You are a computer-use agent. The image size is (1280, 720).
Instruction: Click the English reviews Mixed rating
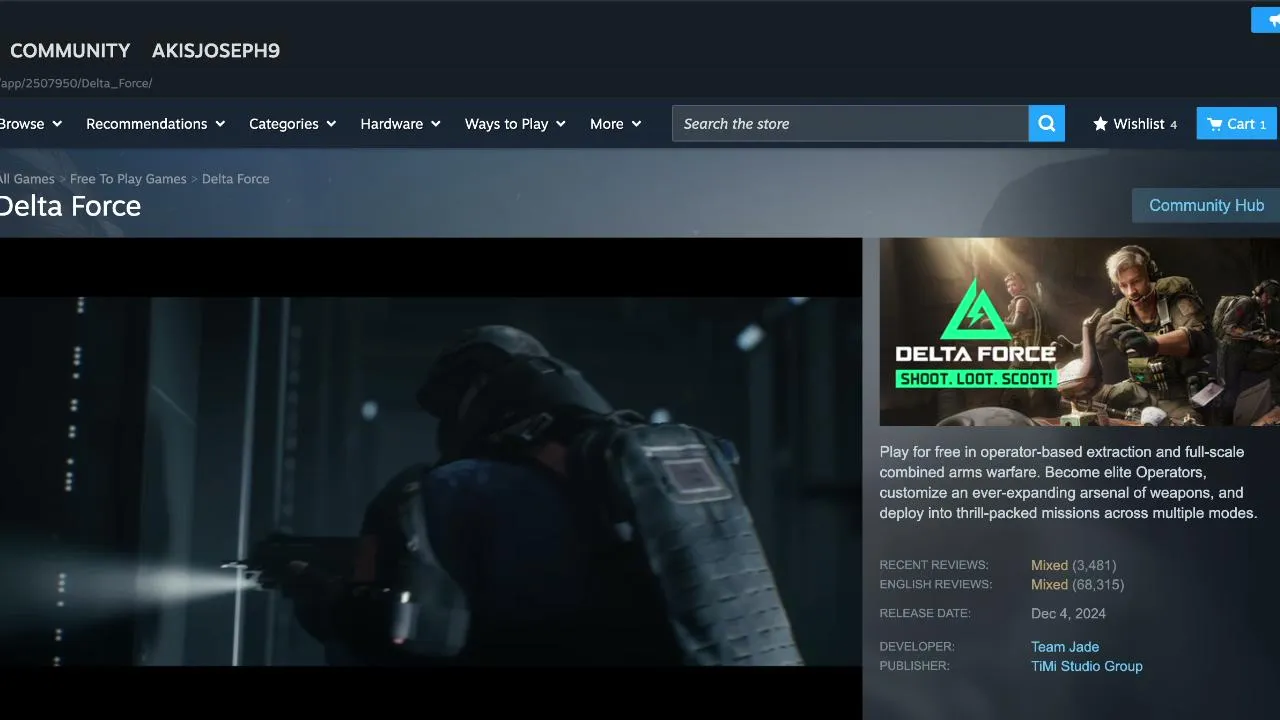point(1049,584)
